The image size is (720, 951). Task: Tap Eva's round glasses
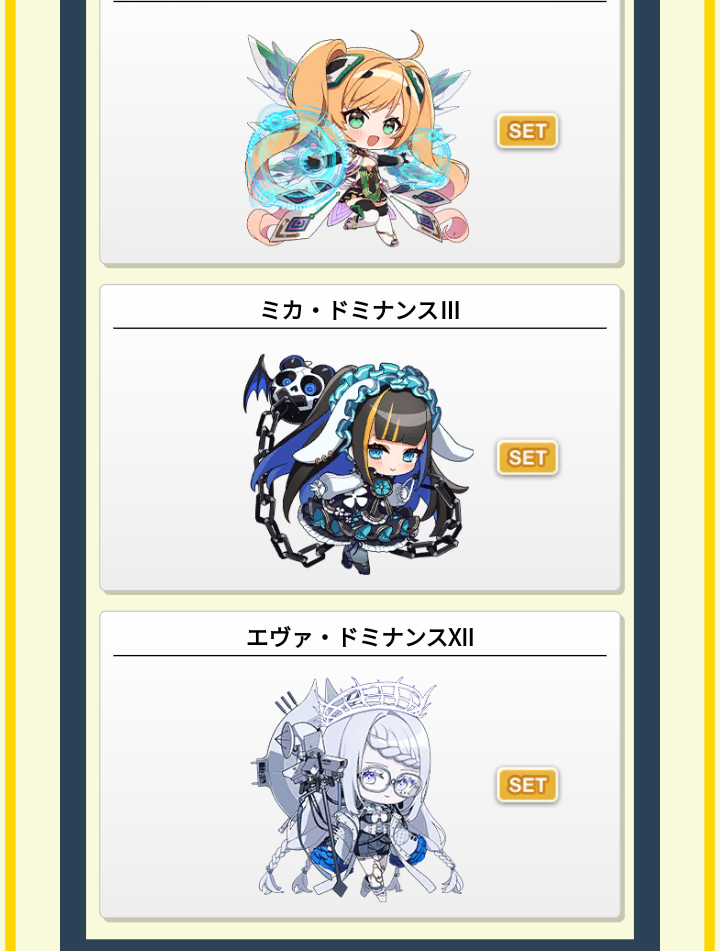tap(387, 782)
